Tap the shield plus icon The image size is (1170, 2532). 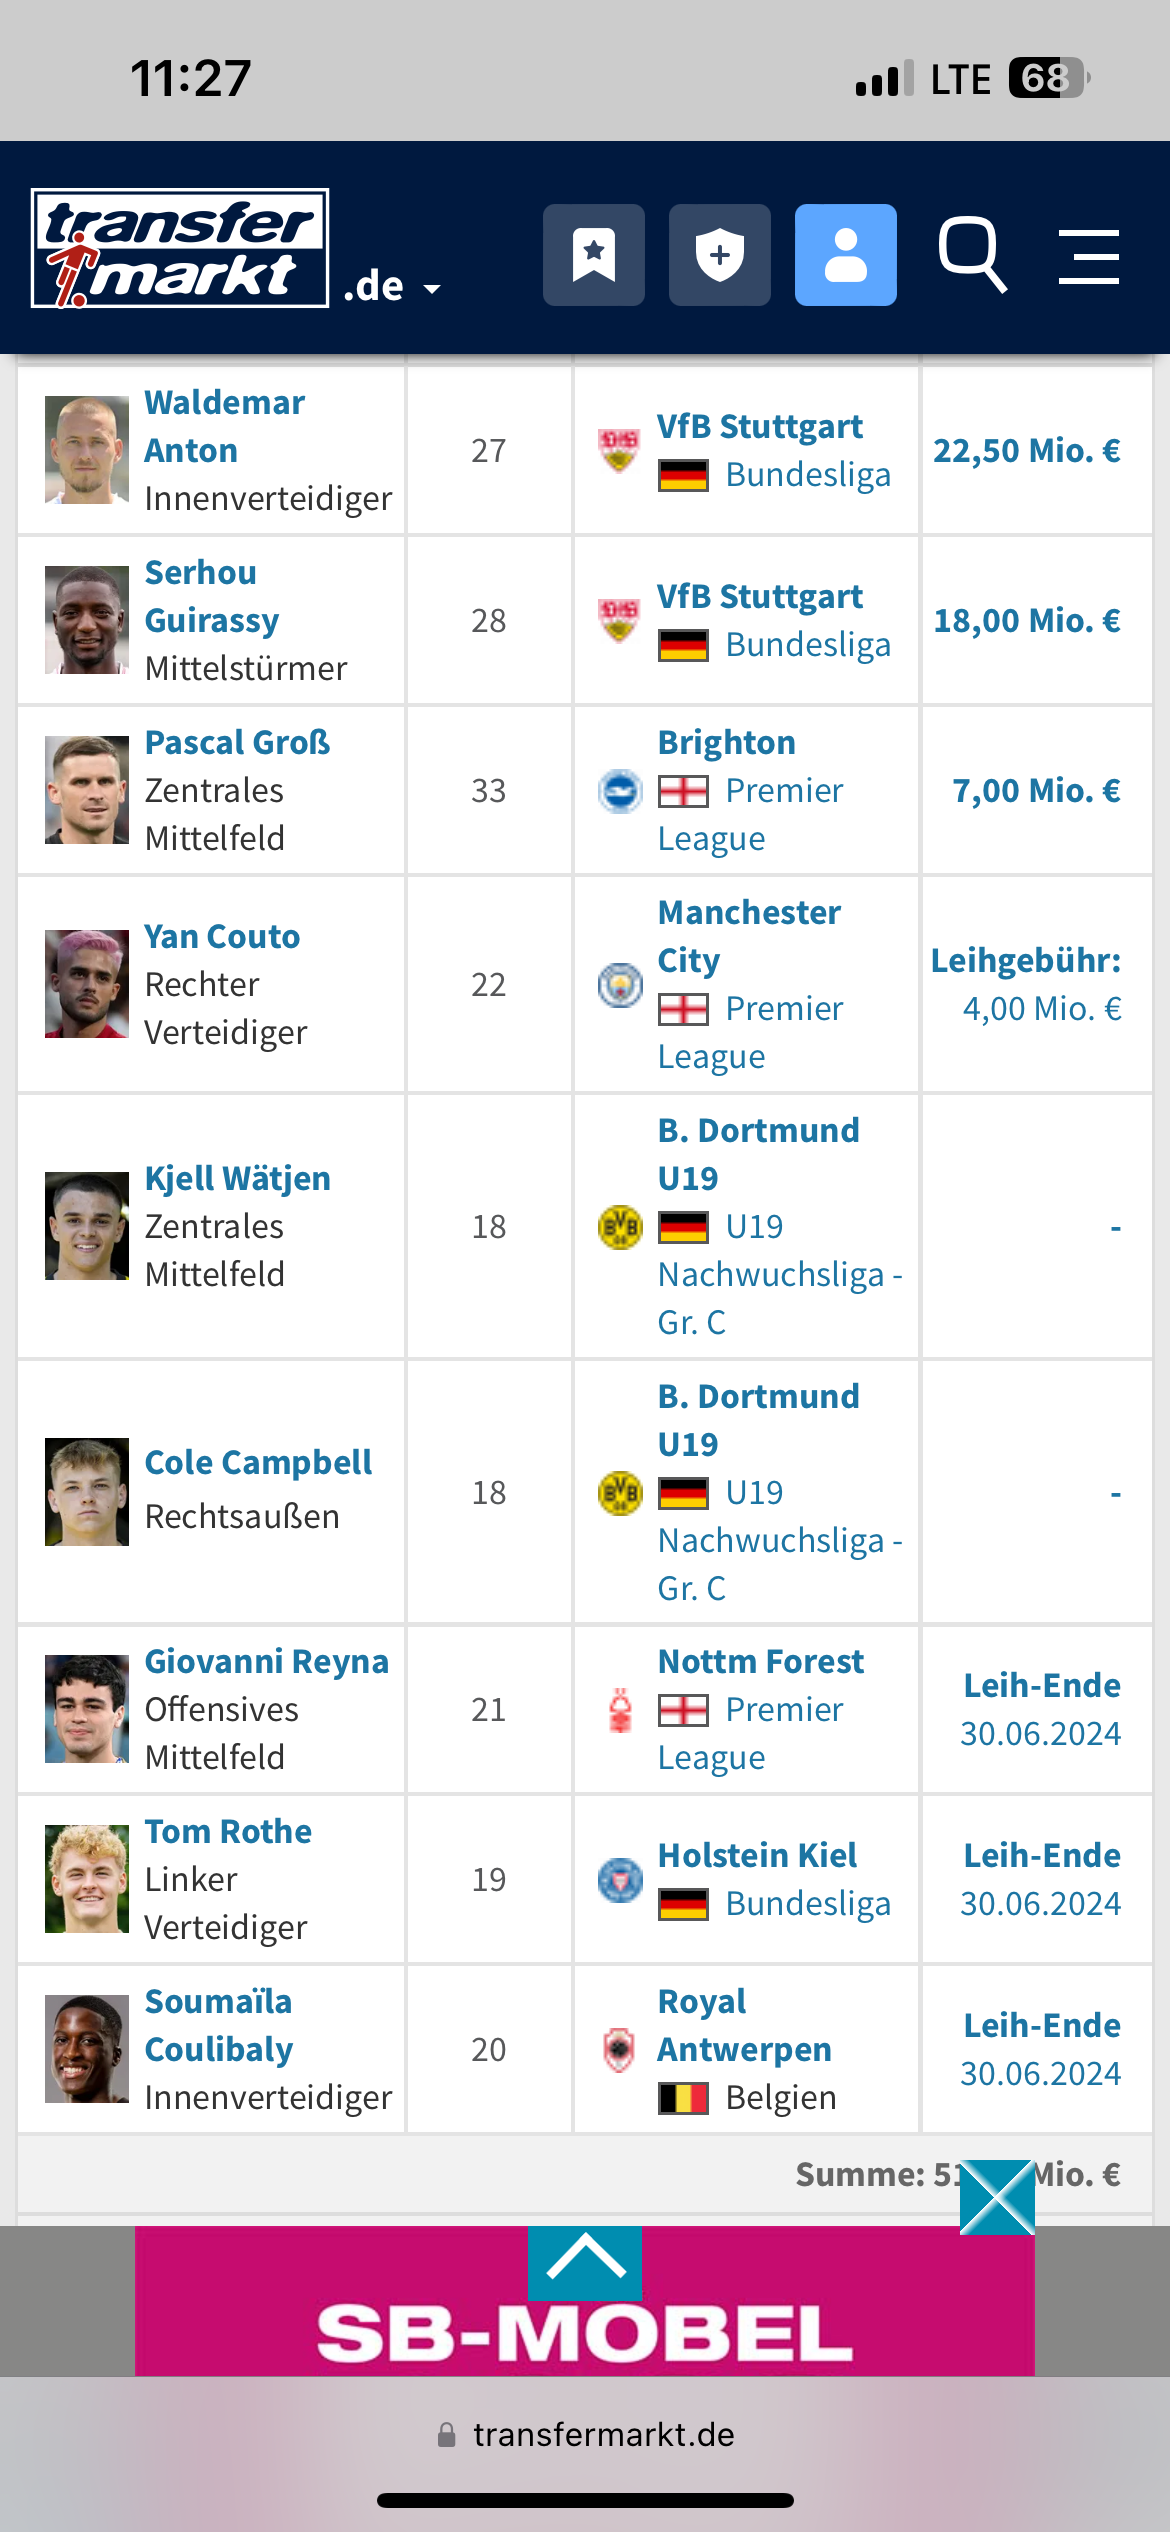coord(719,255)
